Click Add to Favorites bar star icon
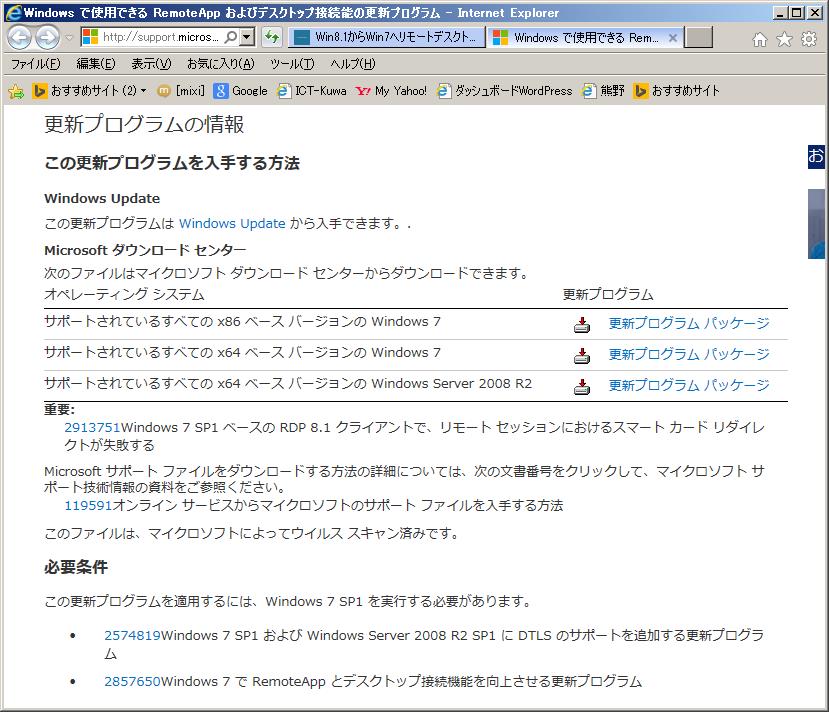829x712 pixels. coord(16,91)
